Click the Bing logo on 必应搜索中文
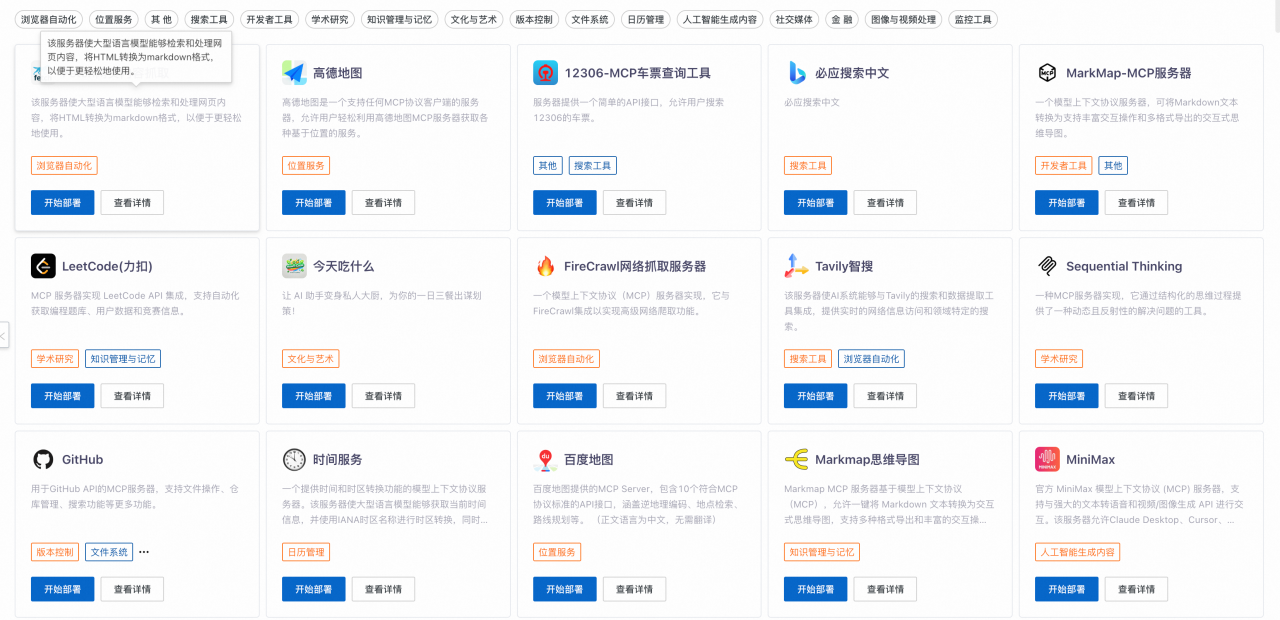This screenshot has width=1280, height=620. click(x=796, y=73)
